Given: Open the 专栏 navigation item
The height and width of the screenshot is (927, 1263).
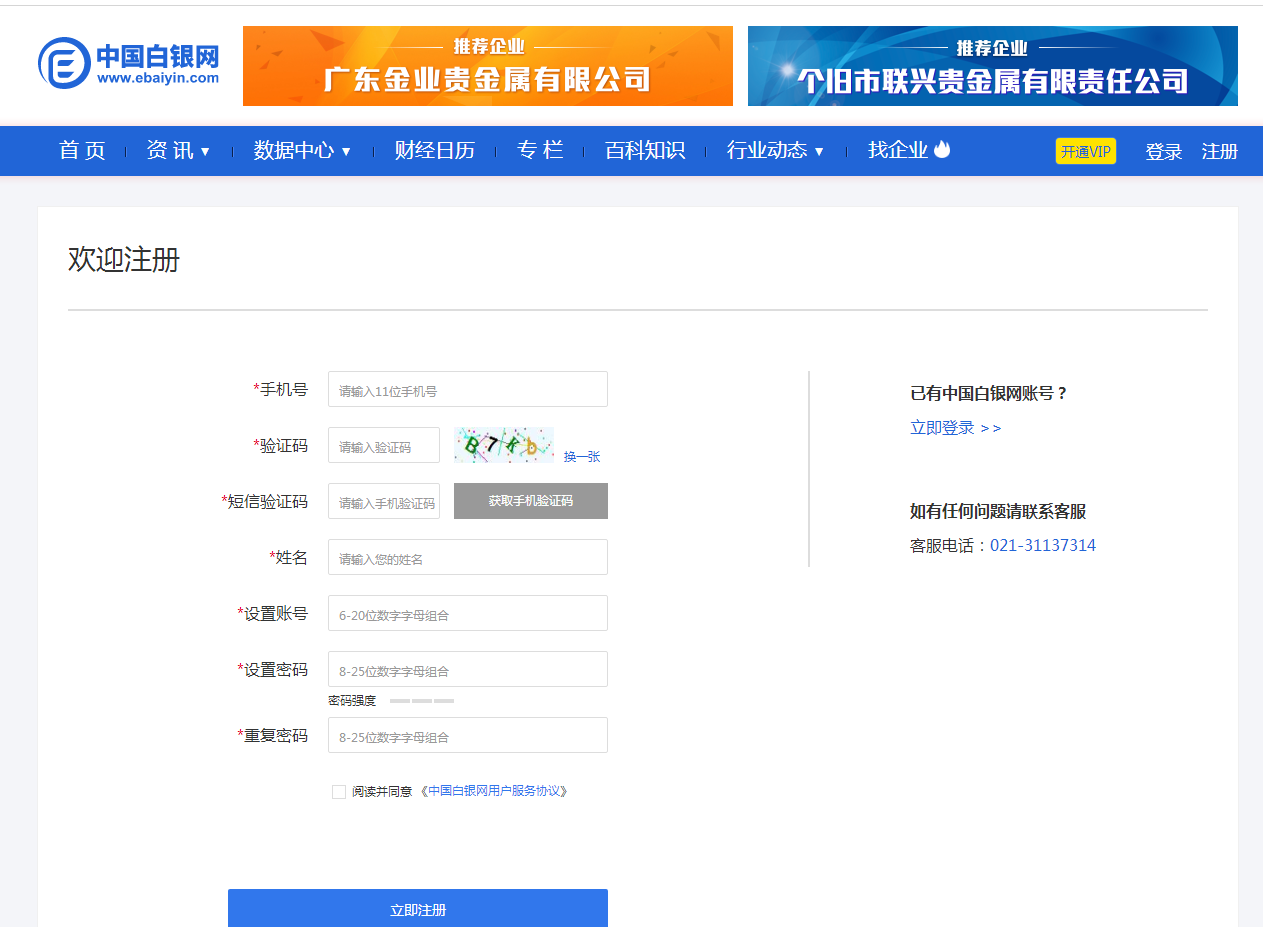Looking at the screenshot, I should click(540, 151).
